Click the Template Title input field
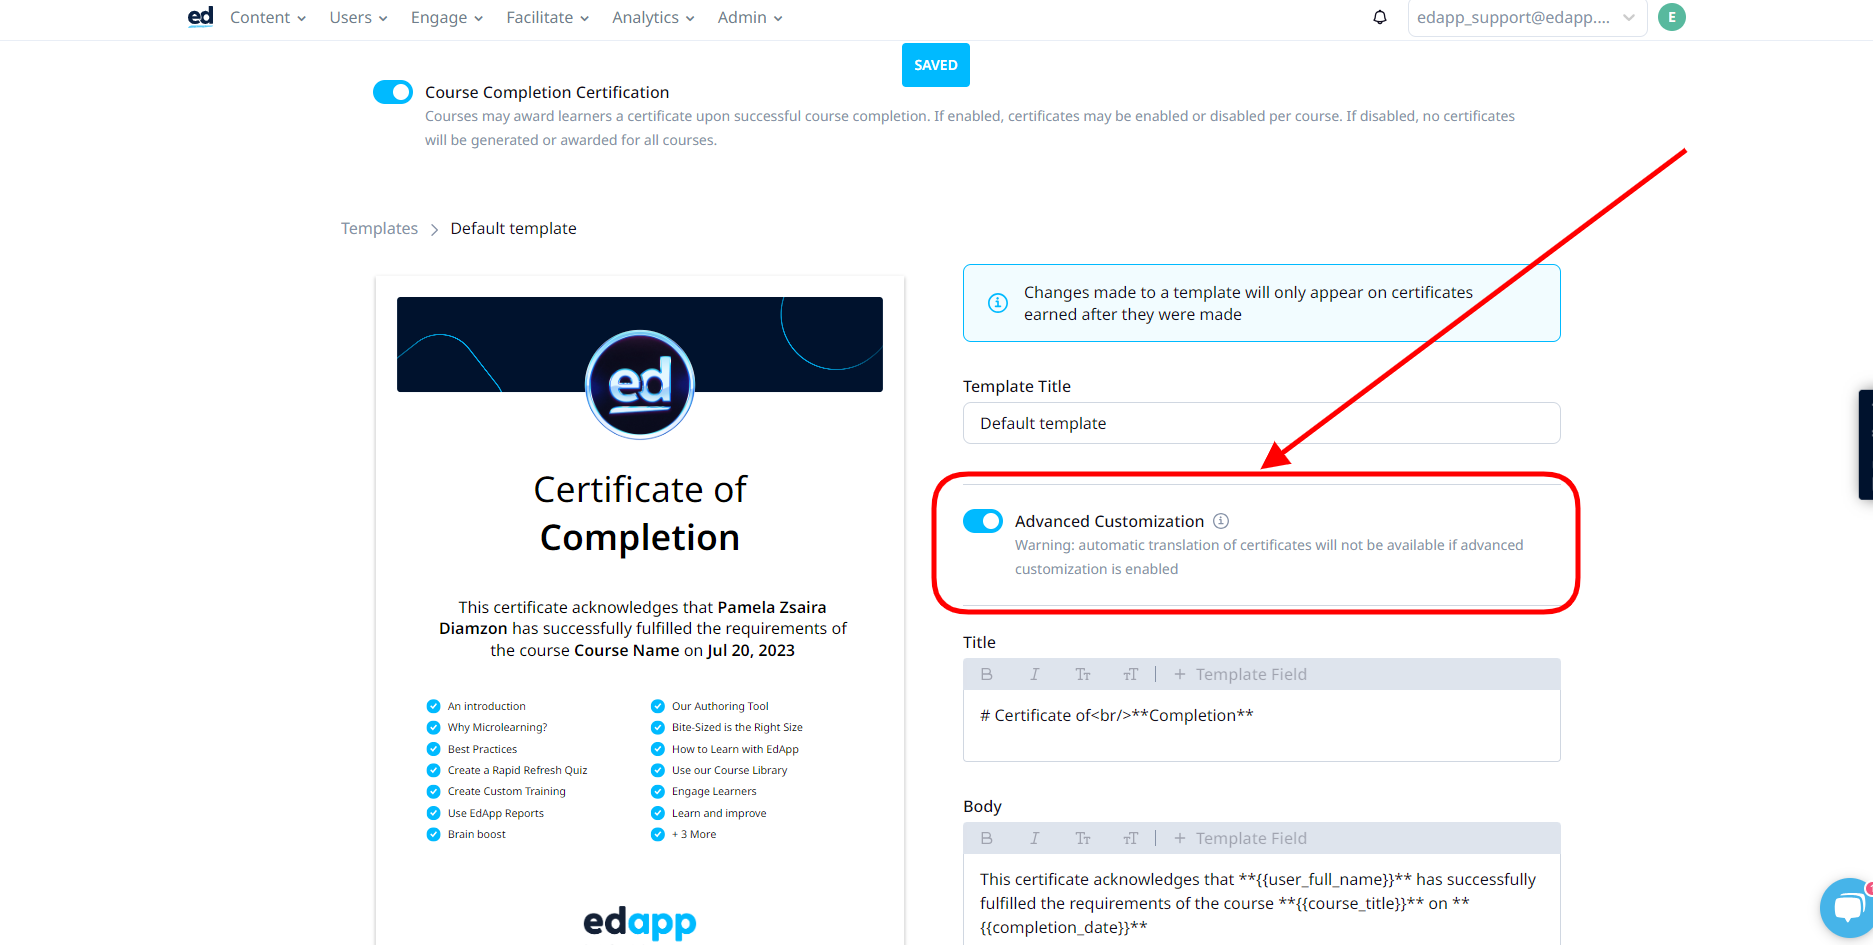The image size is (1873, 945). click(1261, 423)
